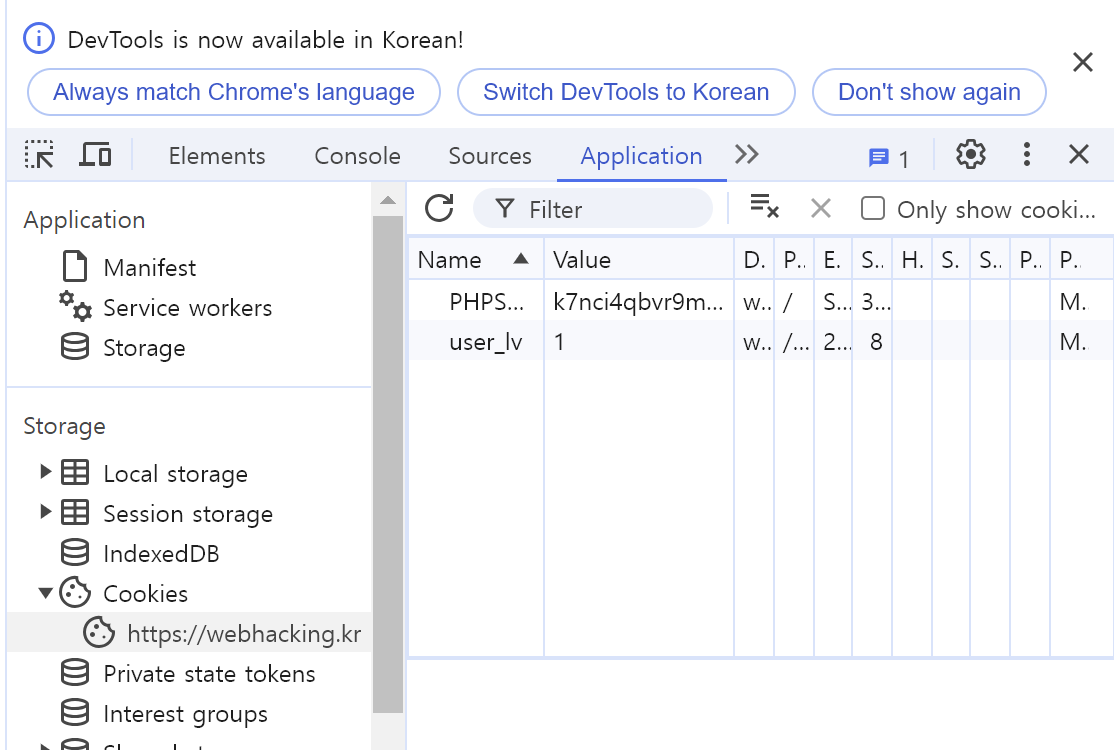Screen dimensions: 1114x750
Task: Expand Session storage tree node
Action: tap(45, 512)
